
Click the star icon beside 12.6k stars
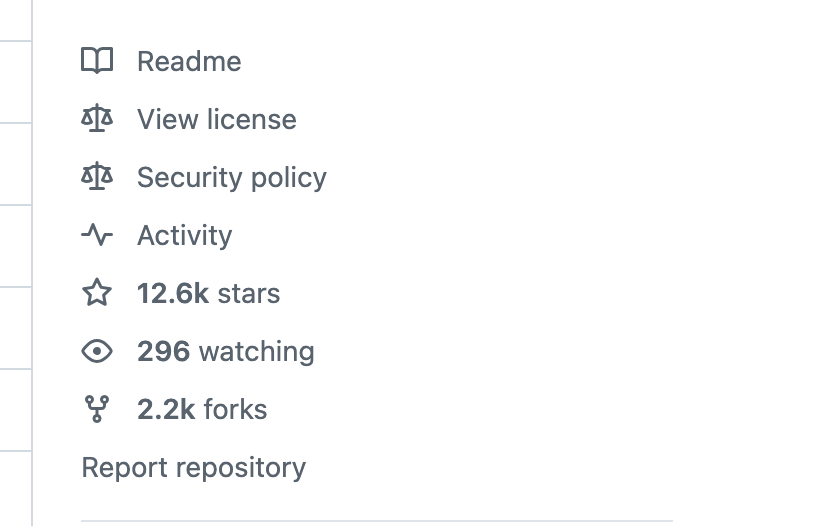pyautogui.click(x=97, y=293)
